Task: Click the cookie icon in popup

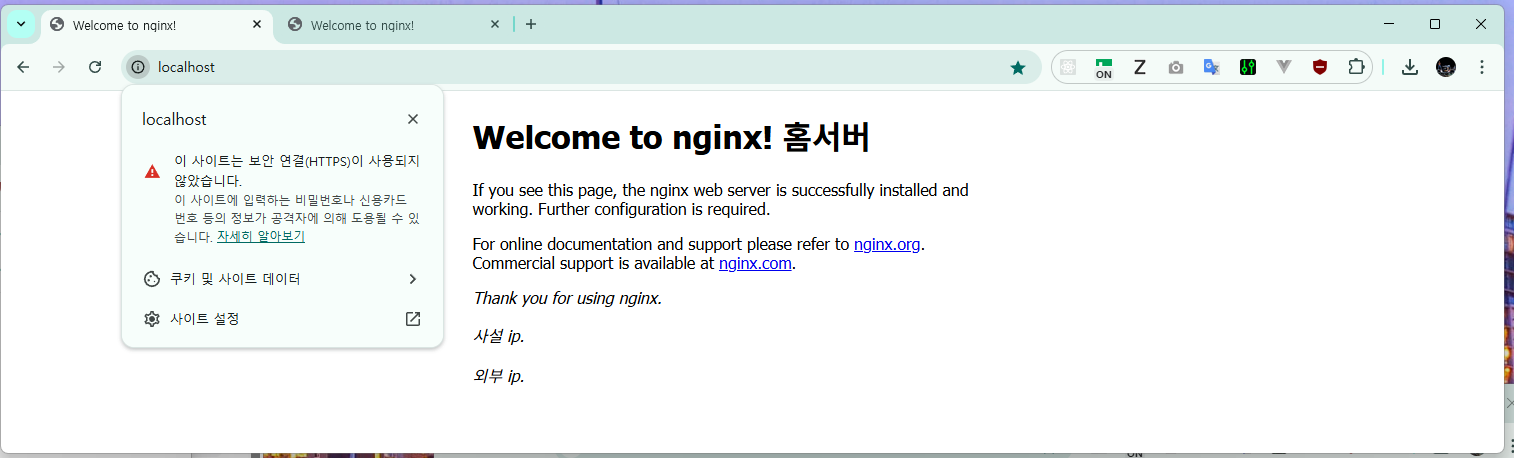Action: tap(152, 279)
